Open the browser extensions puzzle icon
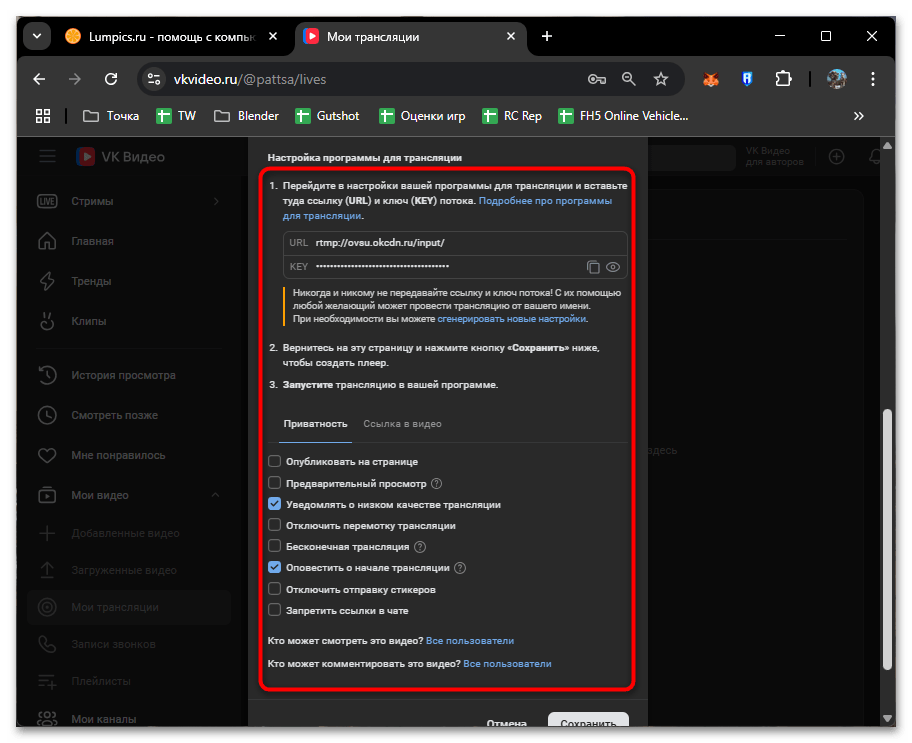Screen dimensions: 912x743 [x=783, y=79]
